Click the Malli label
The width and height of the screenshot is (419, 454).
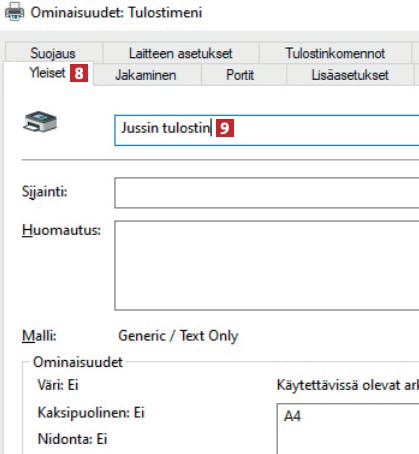pos(39,335)
